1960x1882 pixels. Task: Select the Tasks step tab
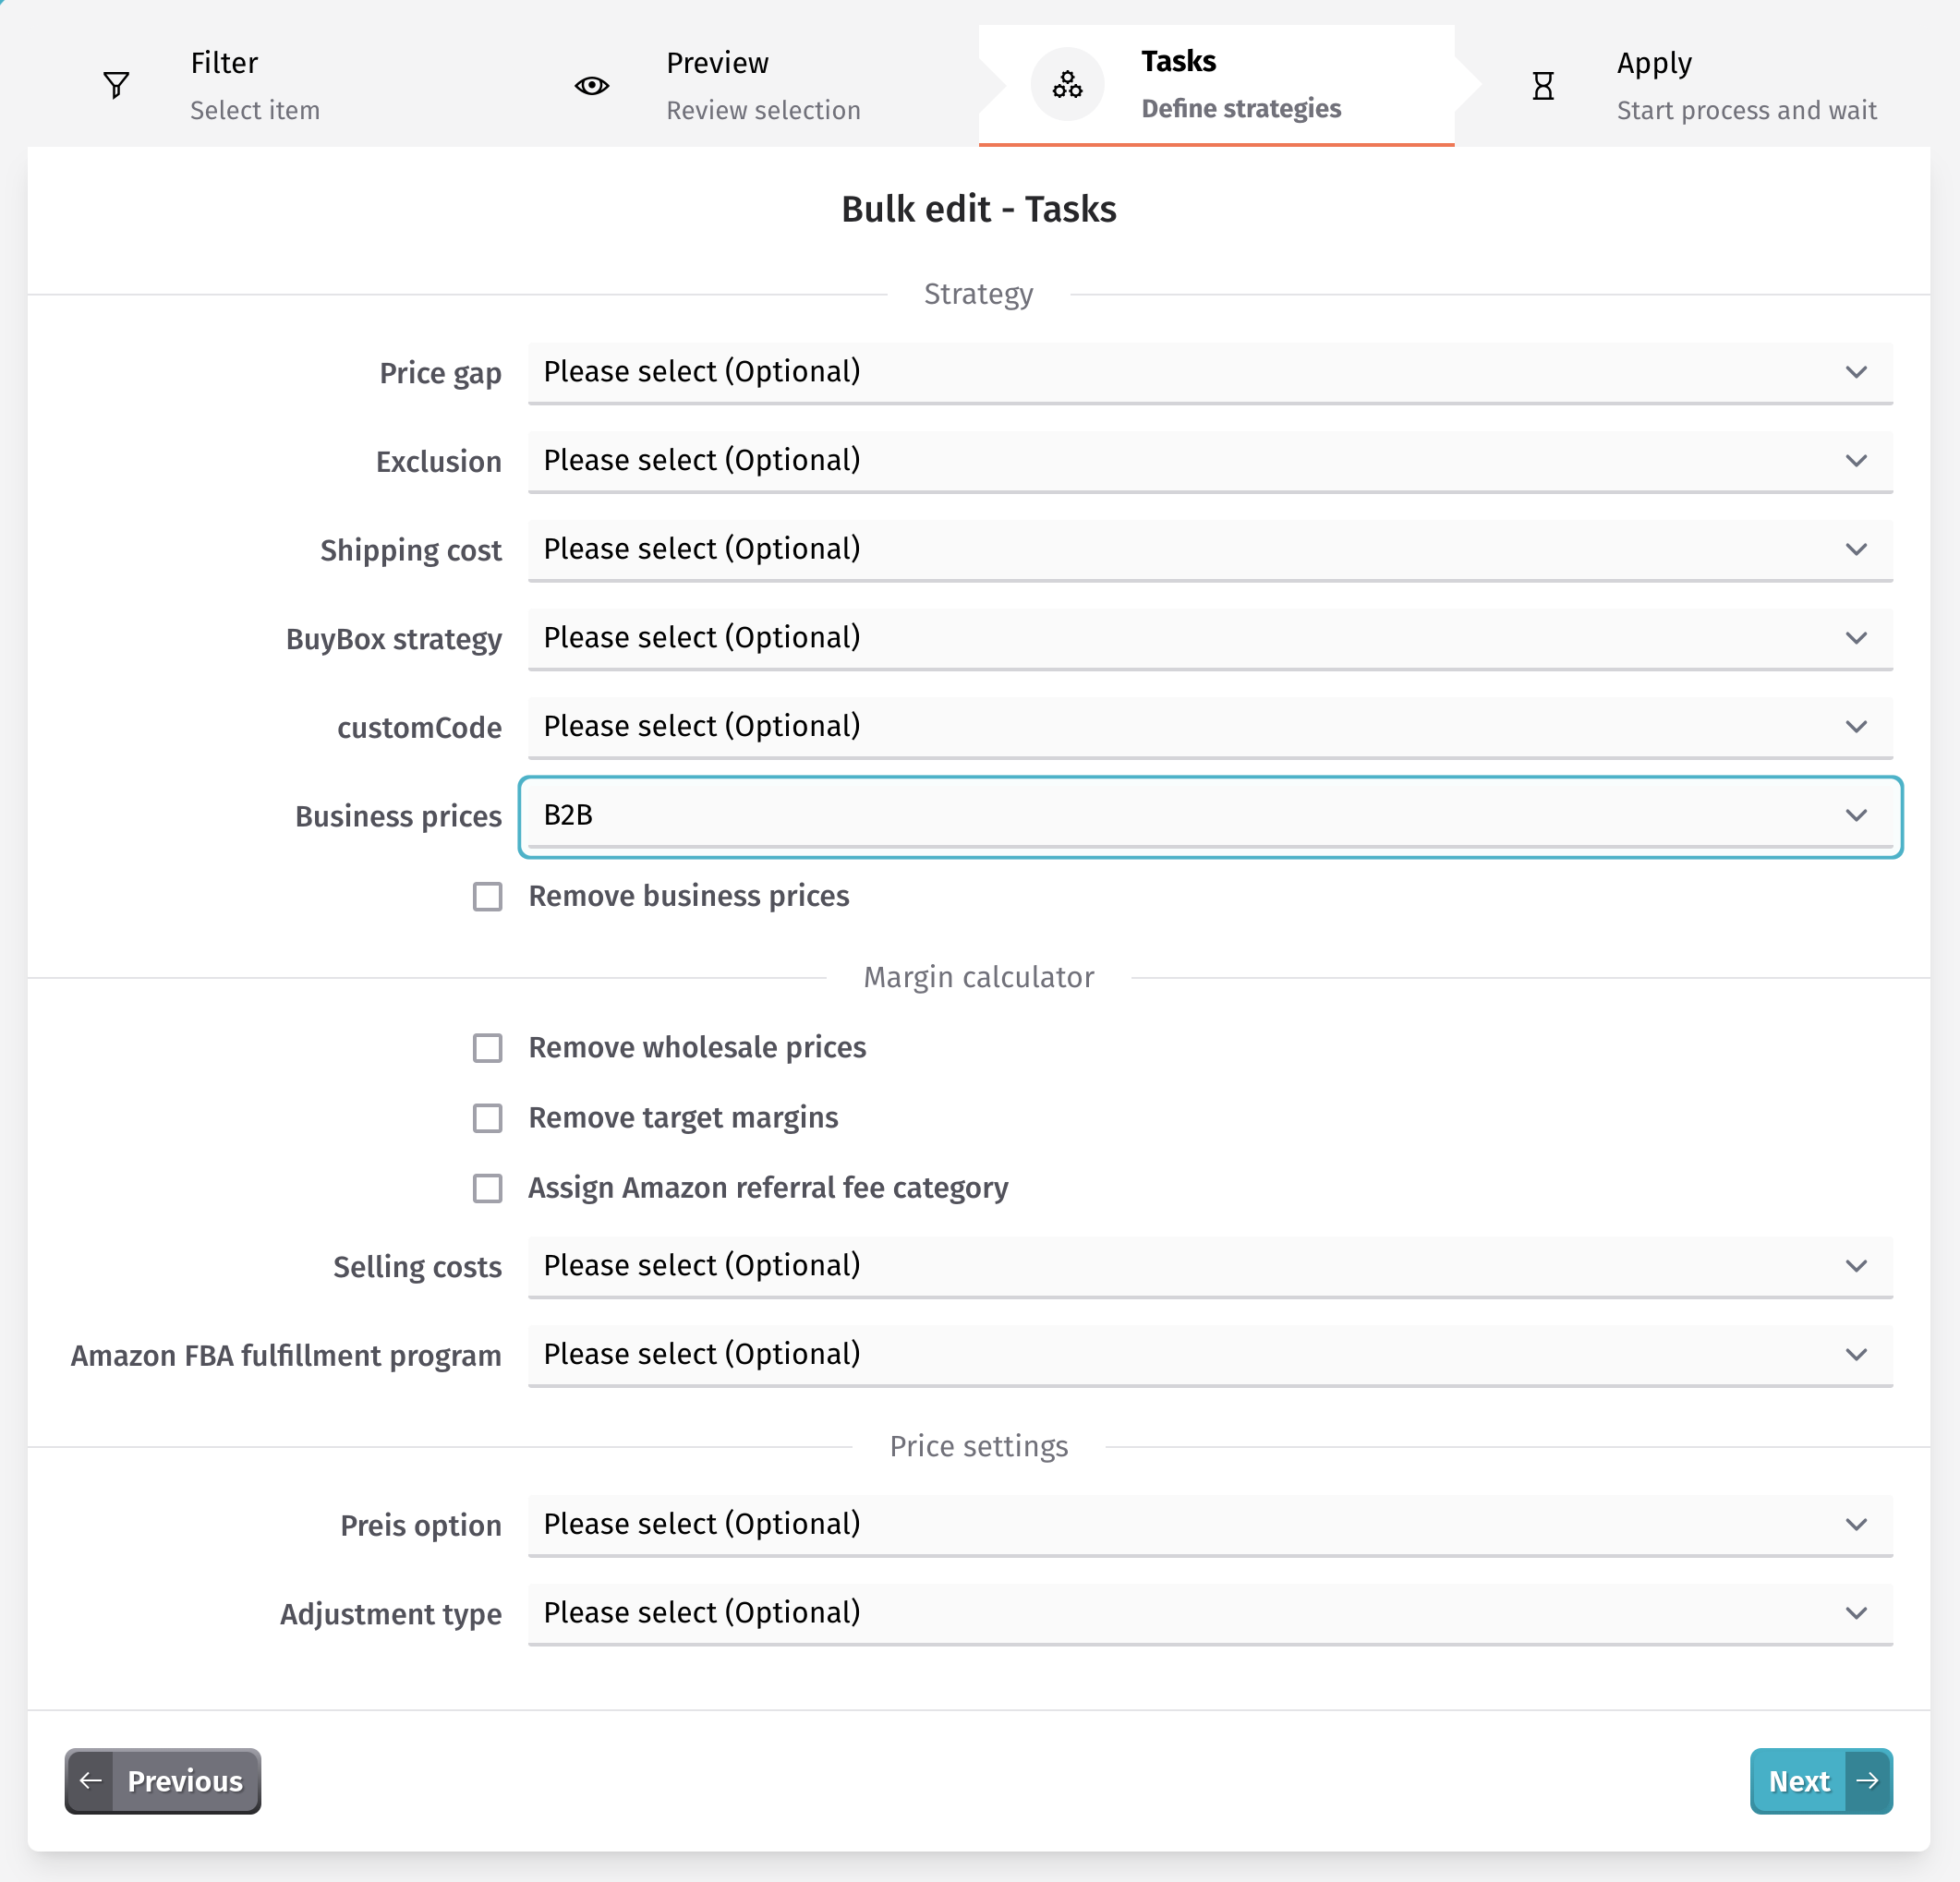1216,85
